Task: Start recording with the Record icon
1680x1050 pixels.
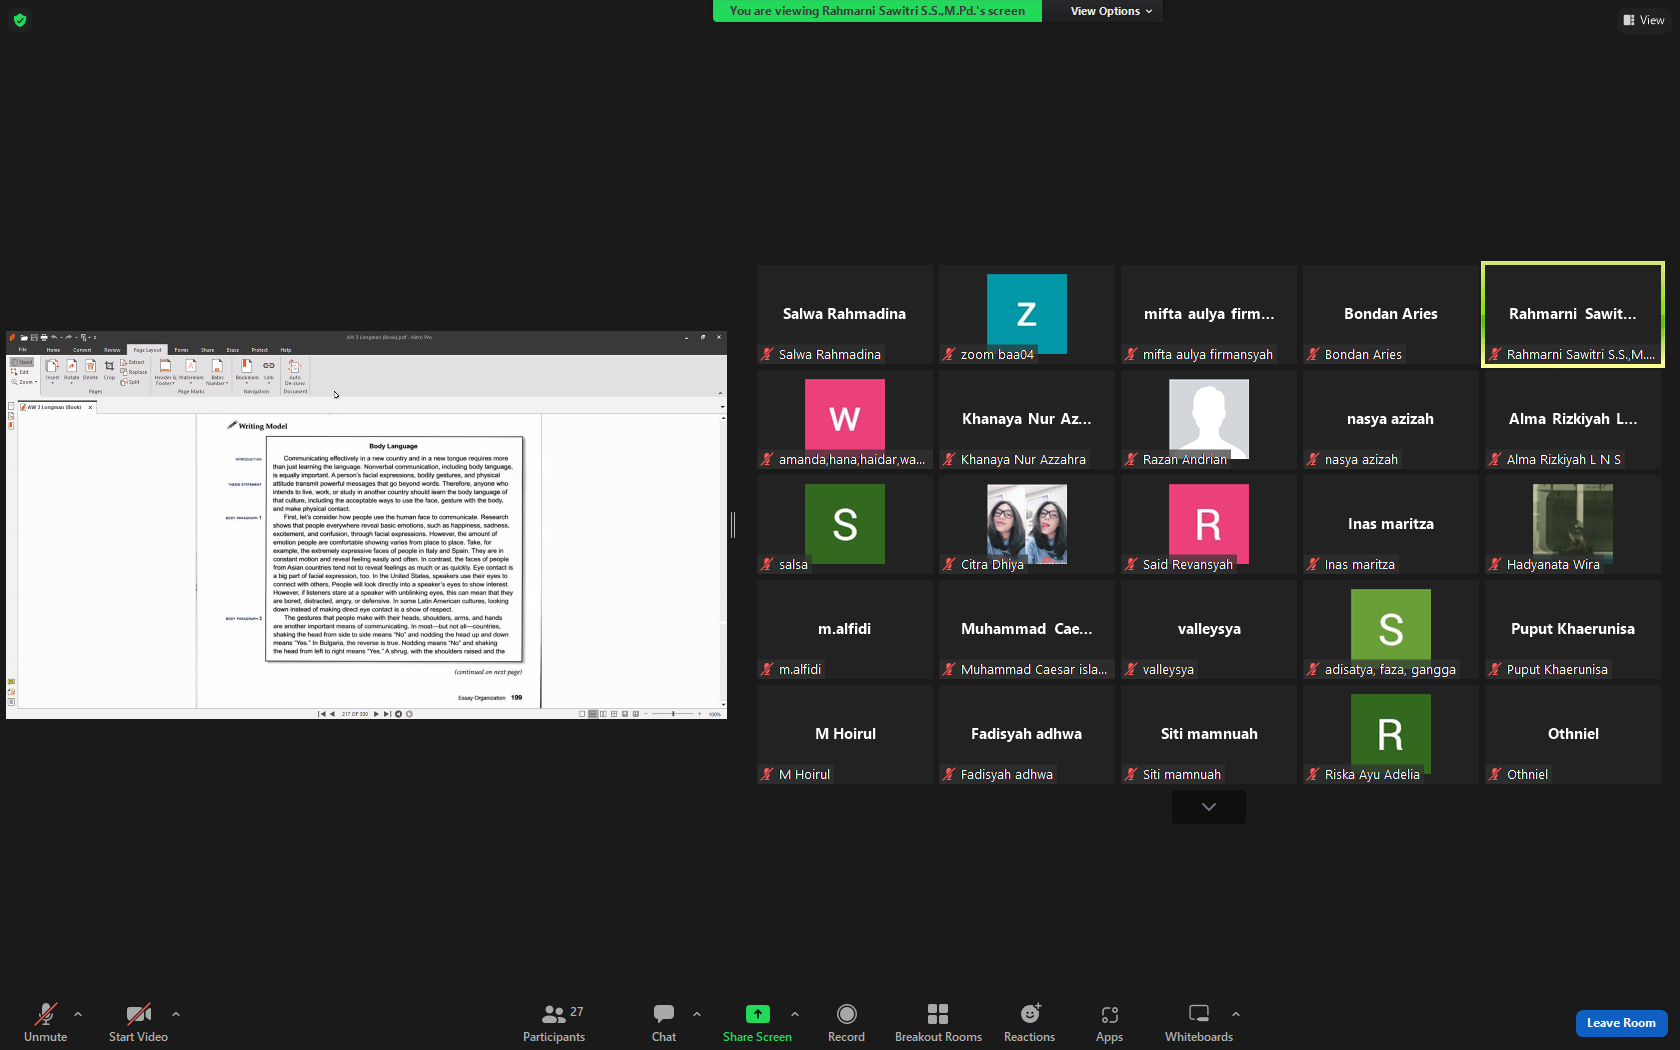Action: (x=846, y=1014)
